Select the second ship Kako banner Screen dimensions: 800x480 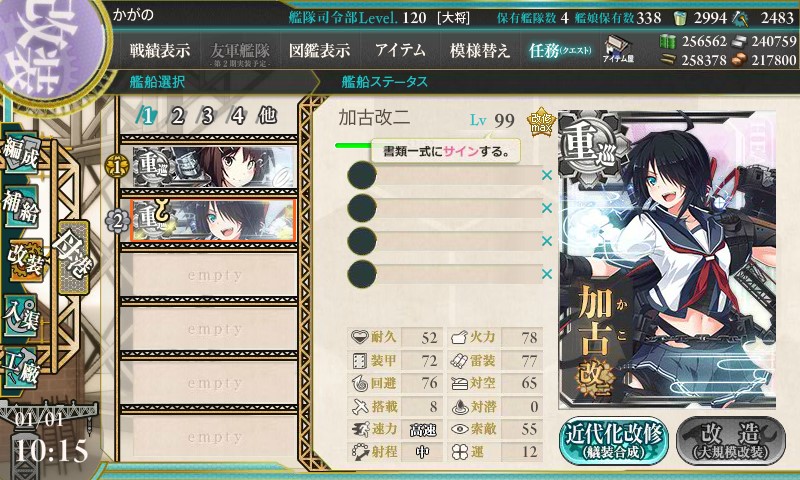[x=213, y=220]
